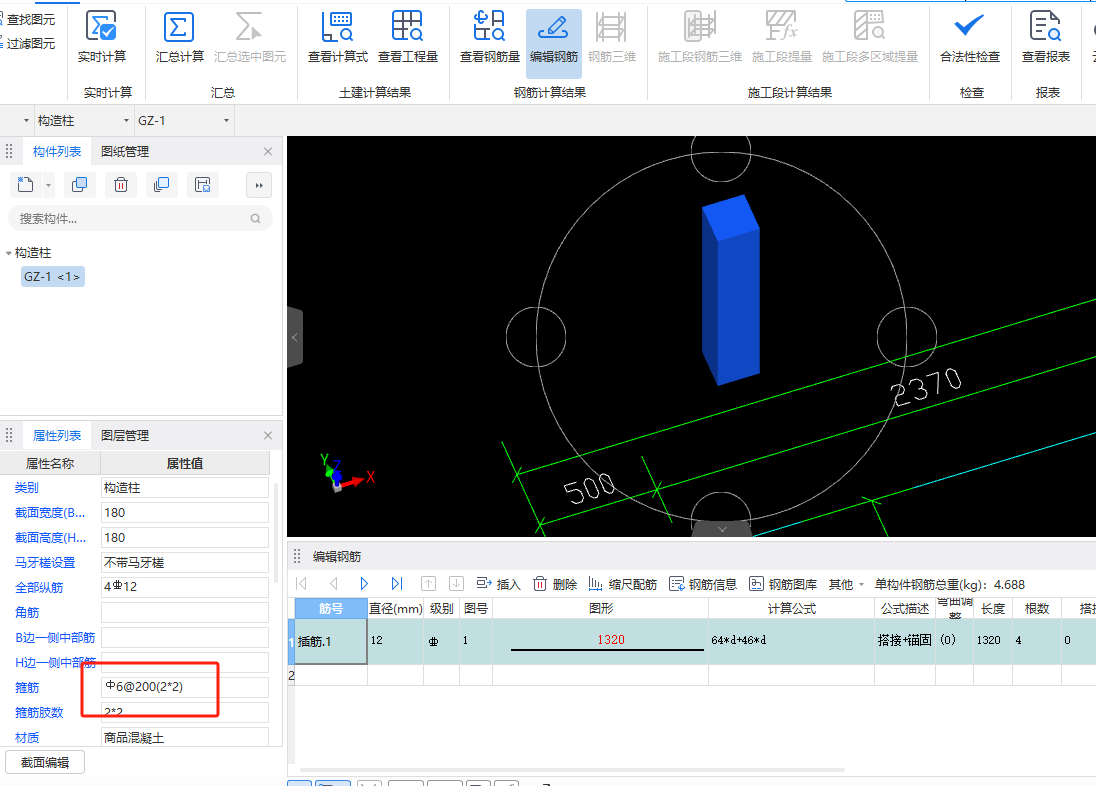Click 插入 in rebar editor toolbar

pos(498,584)
